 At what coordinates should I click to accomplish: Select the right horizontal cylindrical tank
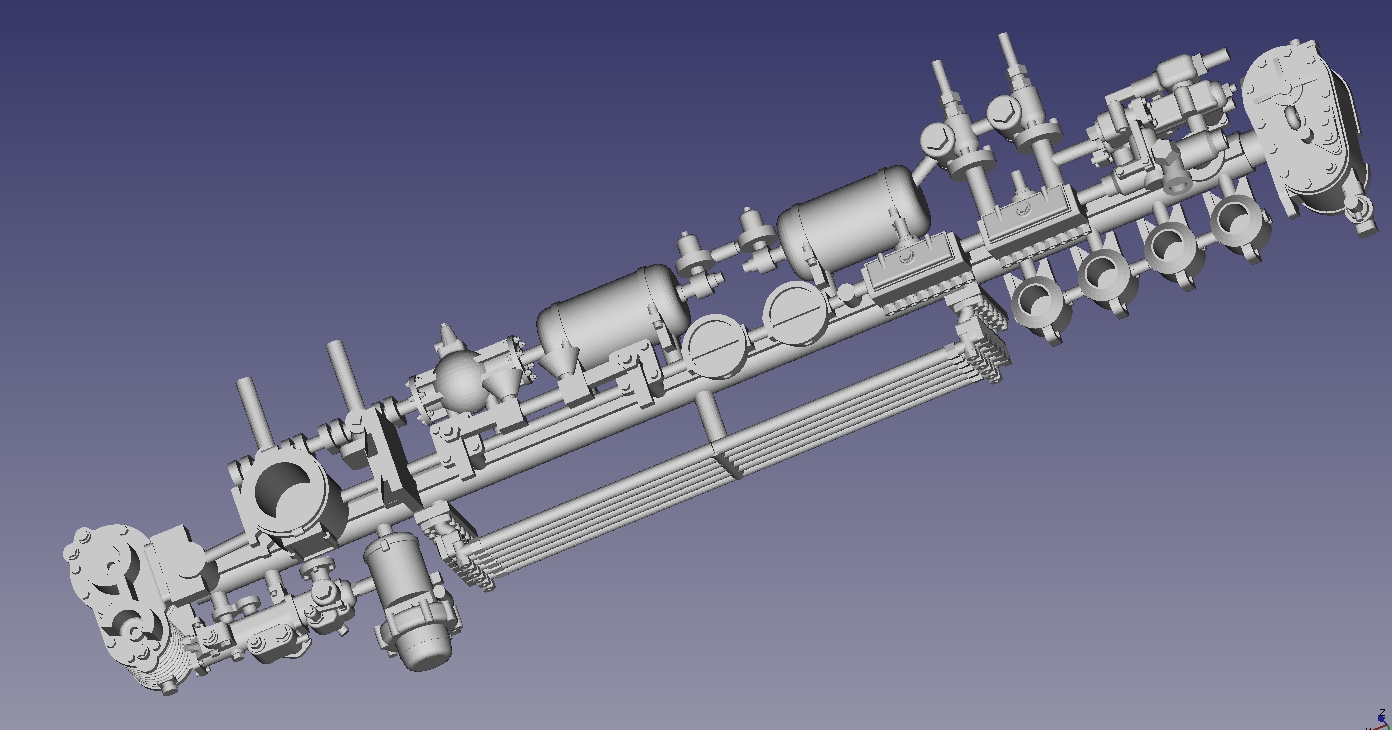tap(852, 222)
